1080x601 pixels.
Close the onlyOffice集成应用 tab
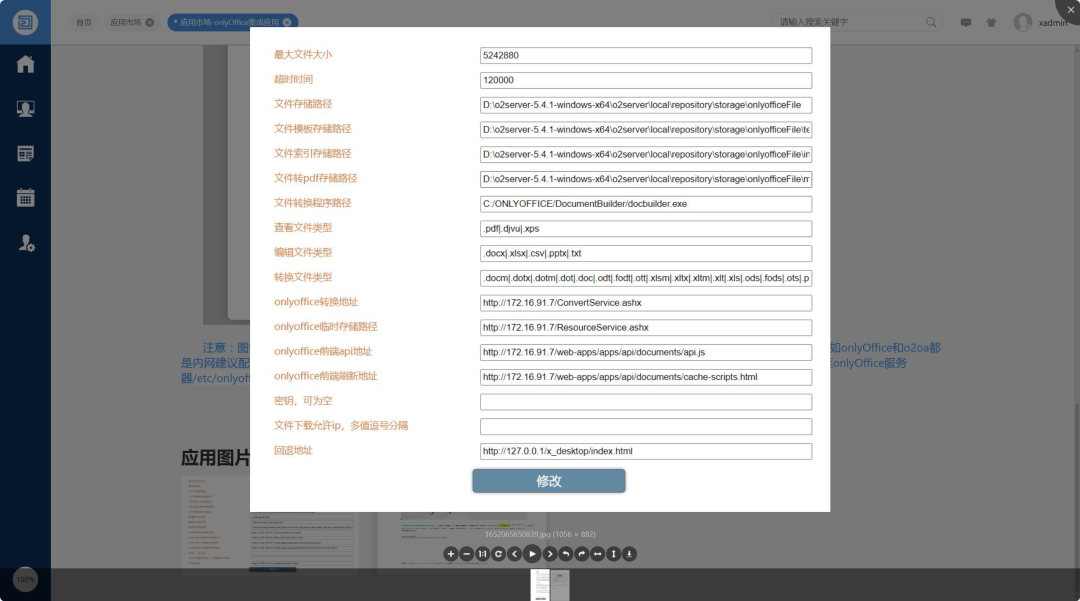[287, 22]
